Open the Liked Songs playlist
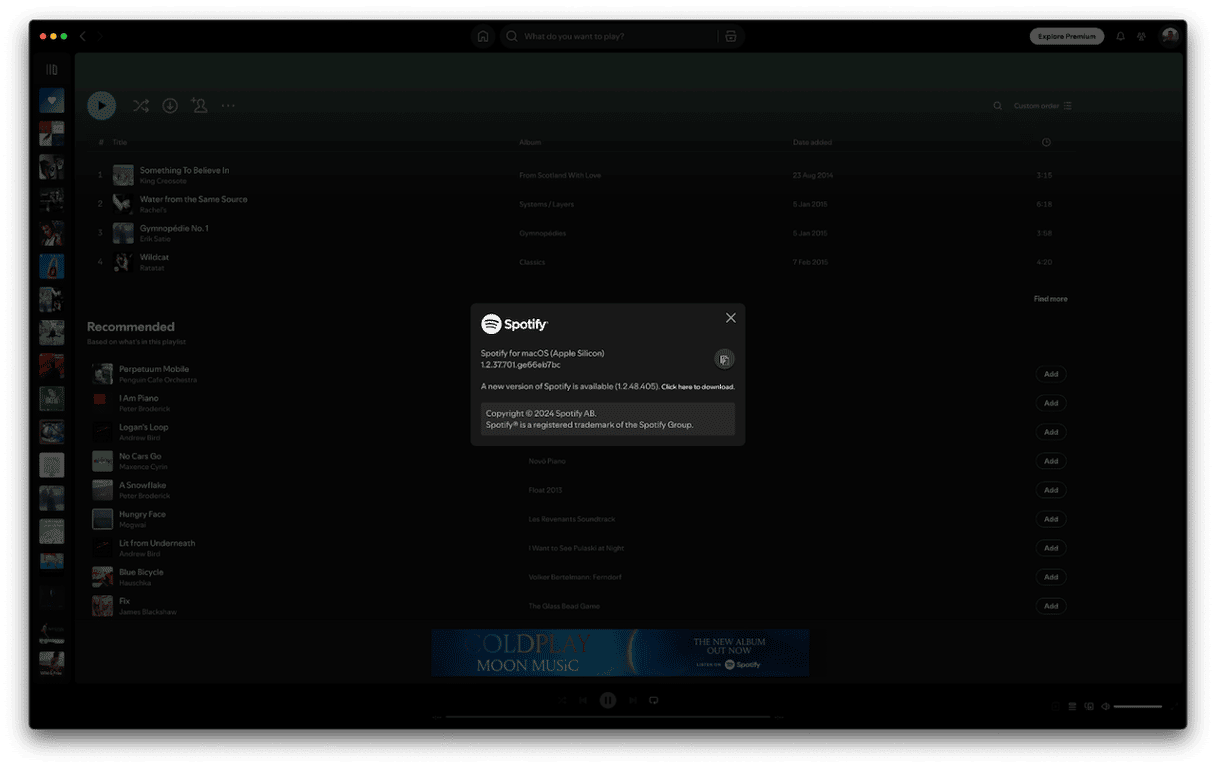The height and width of the screenshot is (768, 1216). (52, 101)
